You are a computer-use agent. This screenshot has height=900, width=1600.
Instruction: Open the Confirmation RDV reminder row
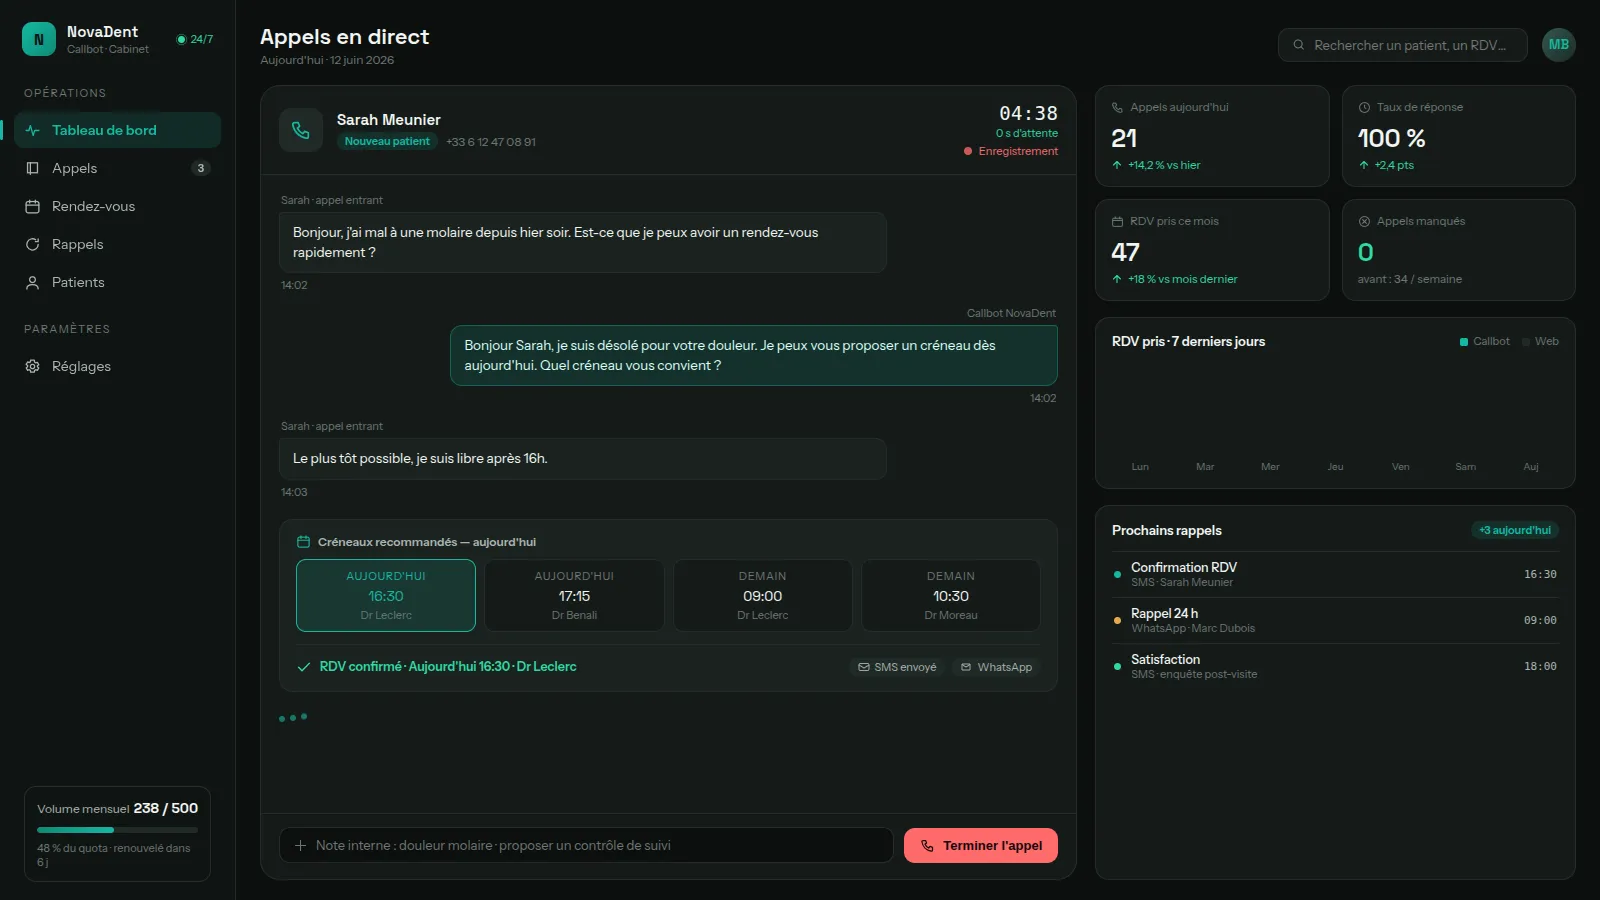pyautogui.click(x=1335, y=574)
